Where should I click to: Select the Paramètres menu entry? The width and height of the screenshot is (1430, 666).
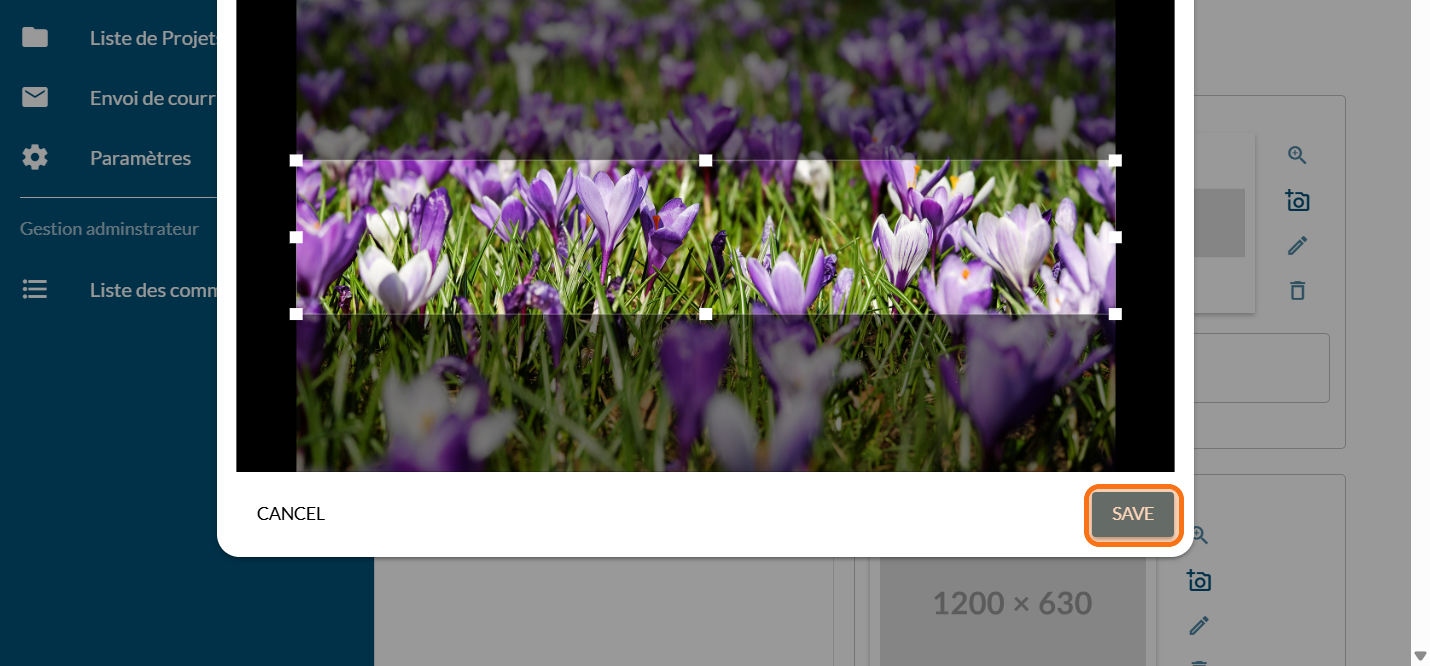tap(140, 158)
